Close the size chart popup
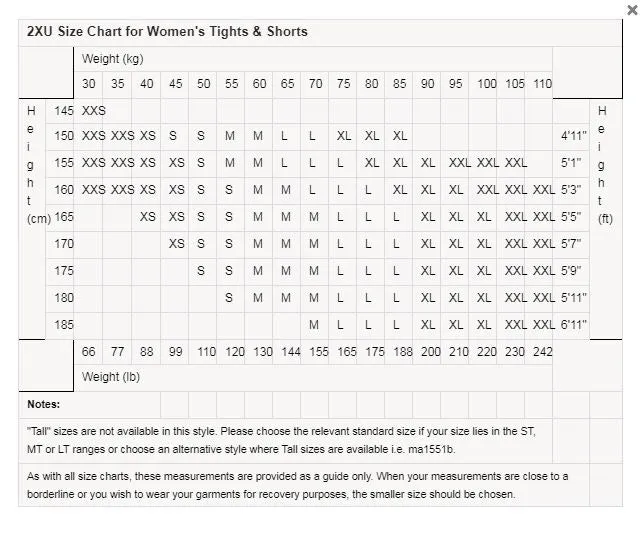 tap(631, 9)
